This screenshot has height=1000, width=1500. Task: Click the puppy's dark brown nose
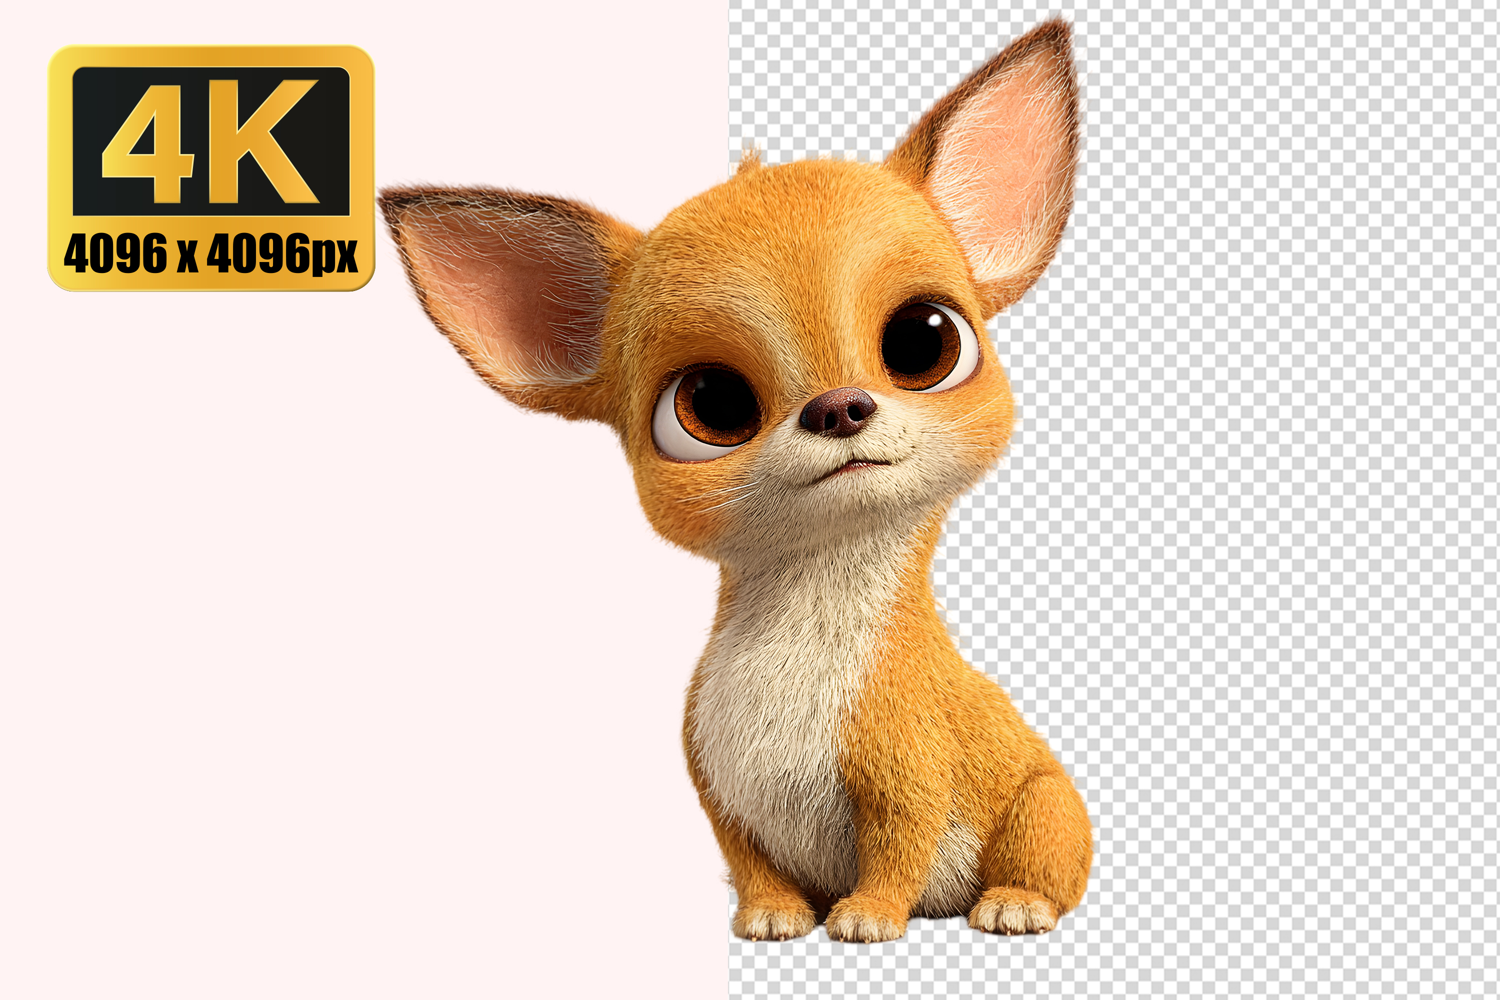click(x=838, y=410)
